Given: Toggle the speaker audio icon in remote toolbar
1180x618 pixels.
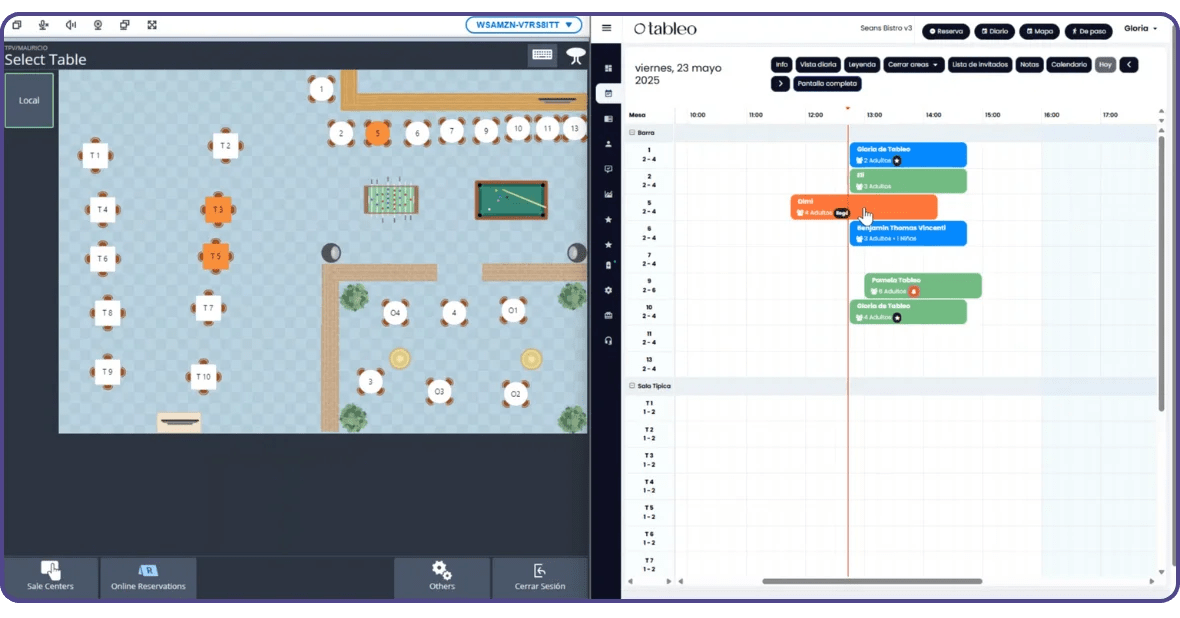Looking at the screenshot, I should click(x=71, y=25).
